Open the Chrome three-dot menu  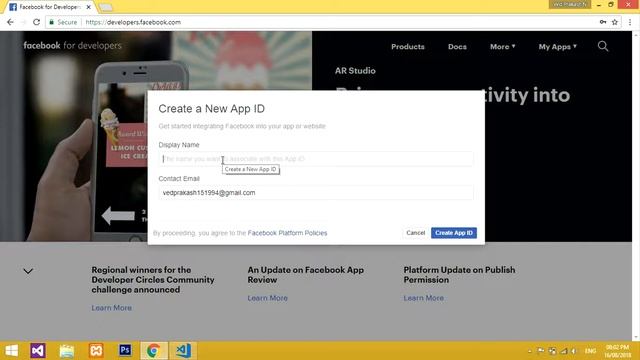(630, 22)
